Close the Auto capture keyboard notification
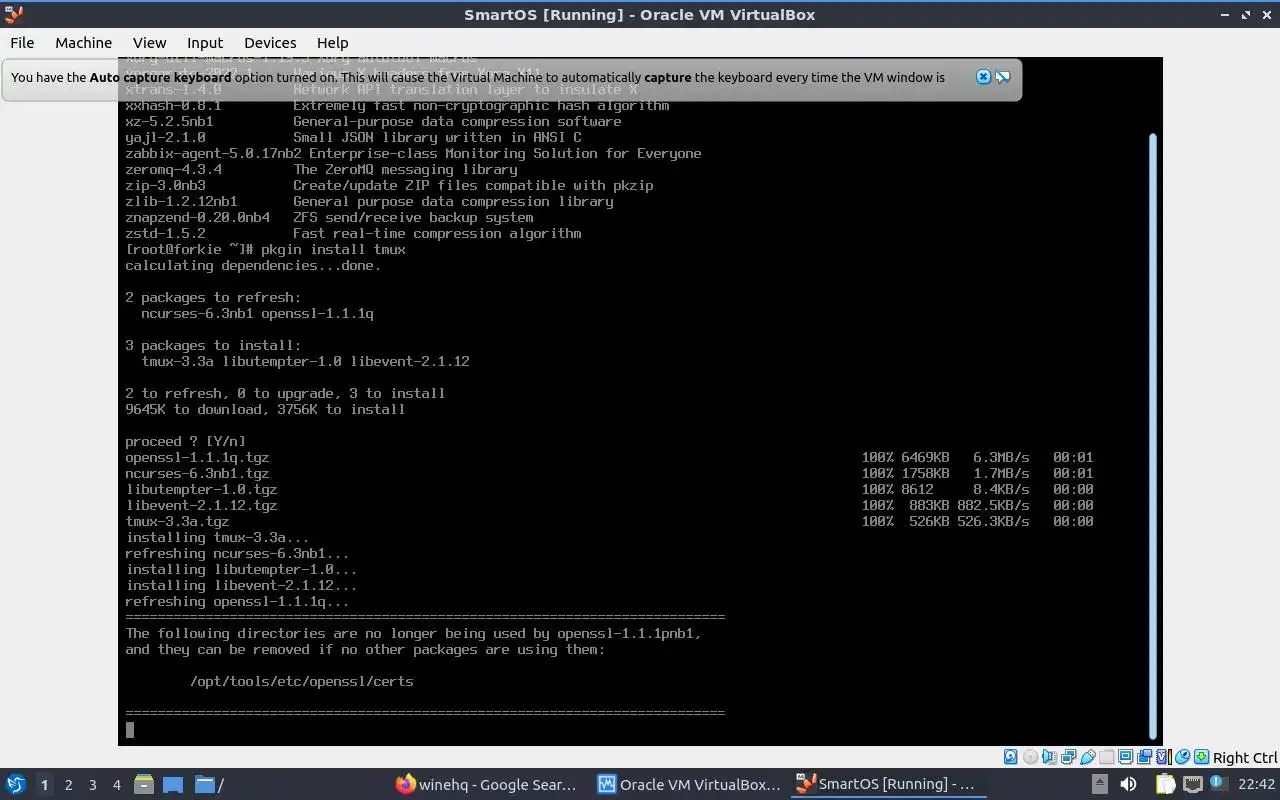The width and height of the screenshot is (1280, 800). coord(983,77)
